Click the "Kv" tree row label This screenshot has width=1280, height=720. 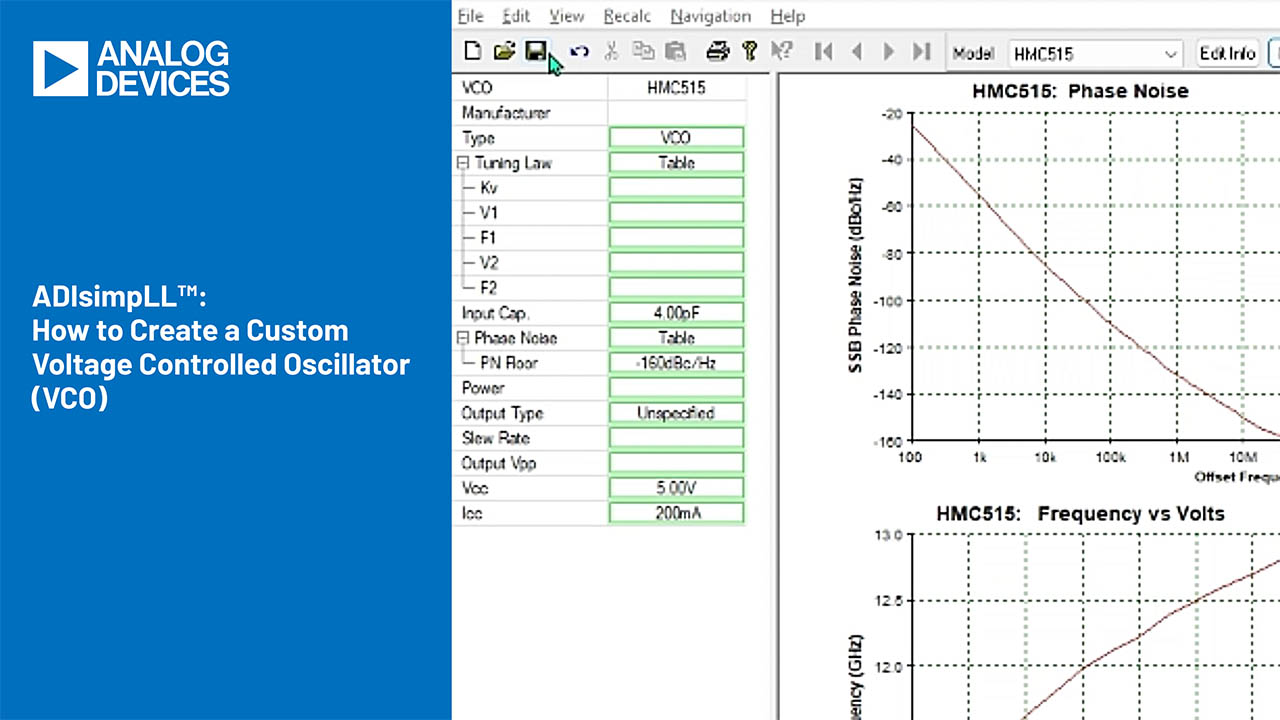coord(488,188)
